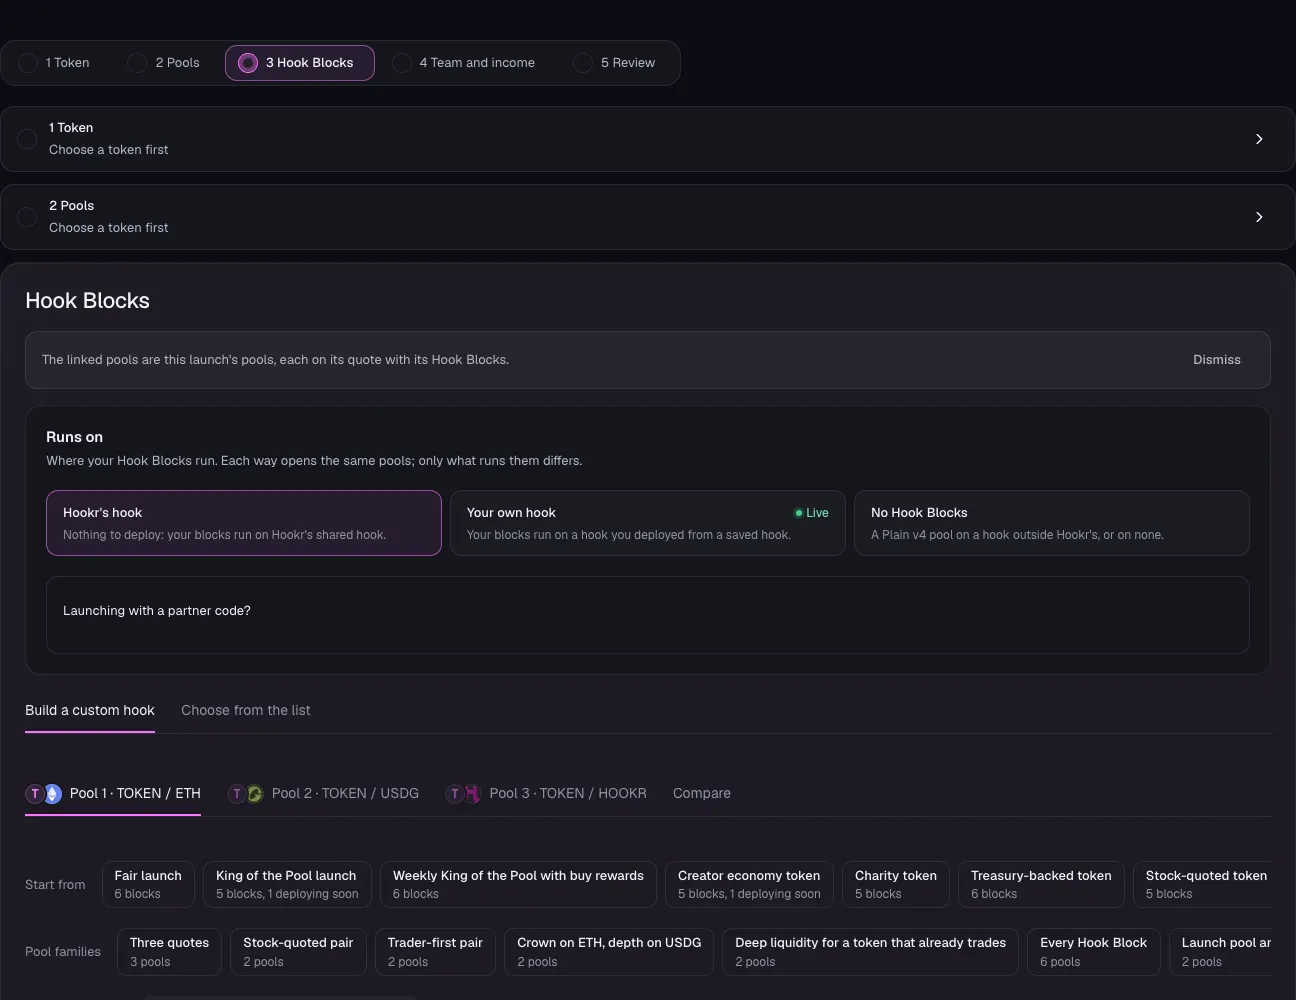Image resolution: width=1296 pixels, height=1000 pixels.
Task: Select the Creator economy token preset
Action: click(x=749, y=885)
